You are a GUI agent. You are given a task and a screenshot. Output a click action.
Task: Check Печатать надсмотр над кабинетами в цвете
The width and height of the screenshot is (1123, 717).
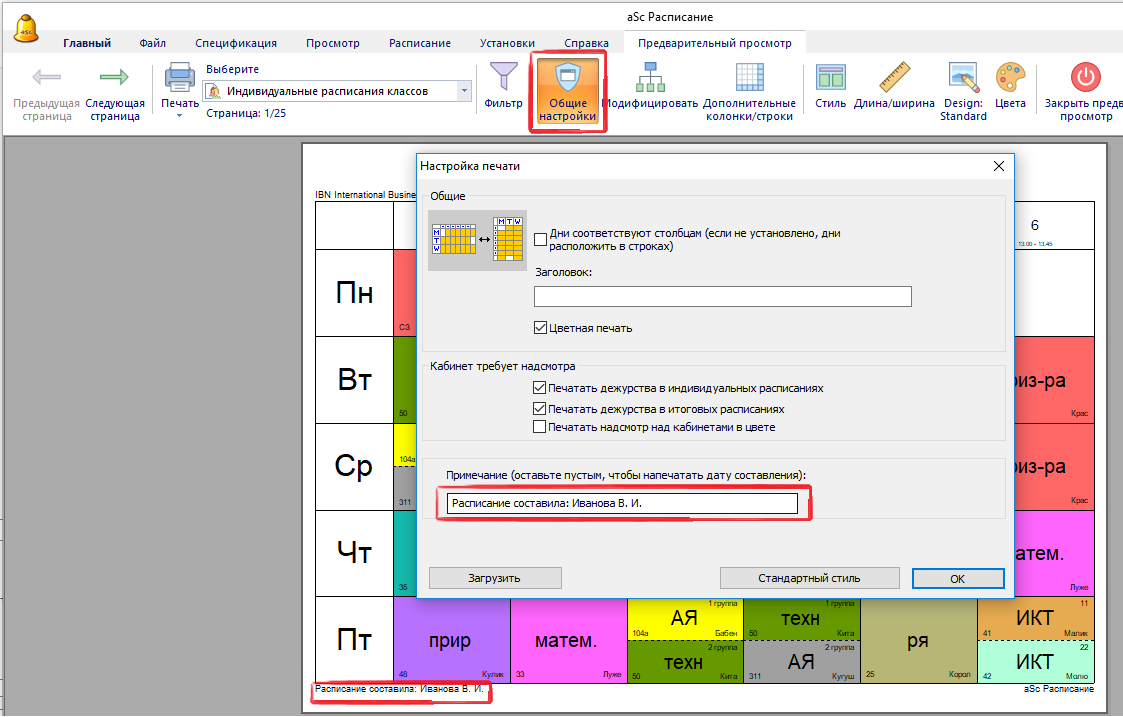coord(541,427)
